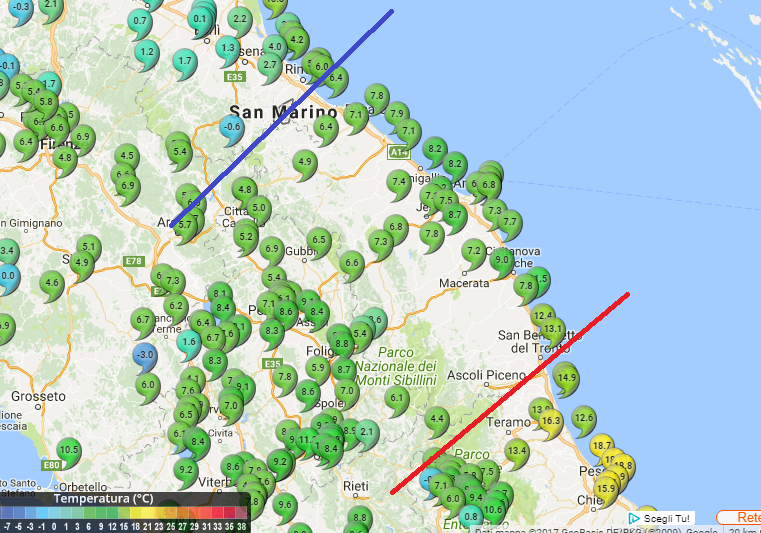The image size is (761, 533).
Task: Select the teal 1.6 station marker
Action: (x=189, y=342)
